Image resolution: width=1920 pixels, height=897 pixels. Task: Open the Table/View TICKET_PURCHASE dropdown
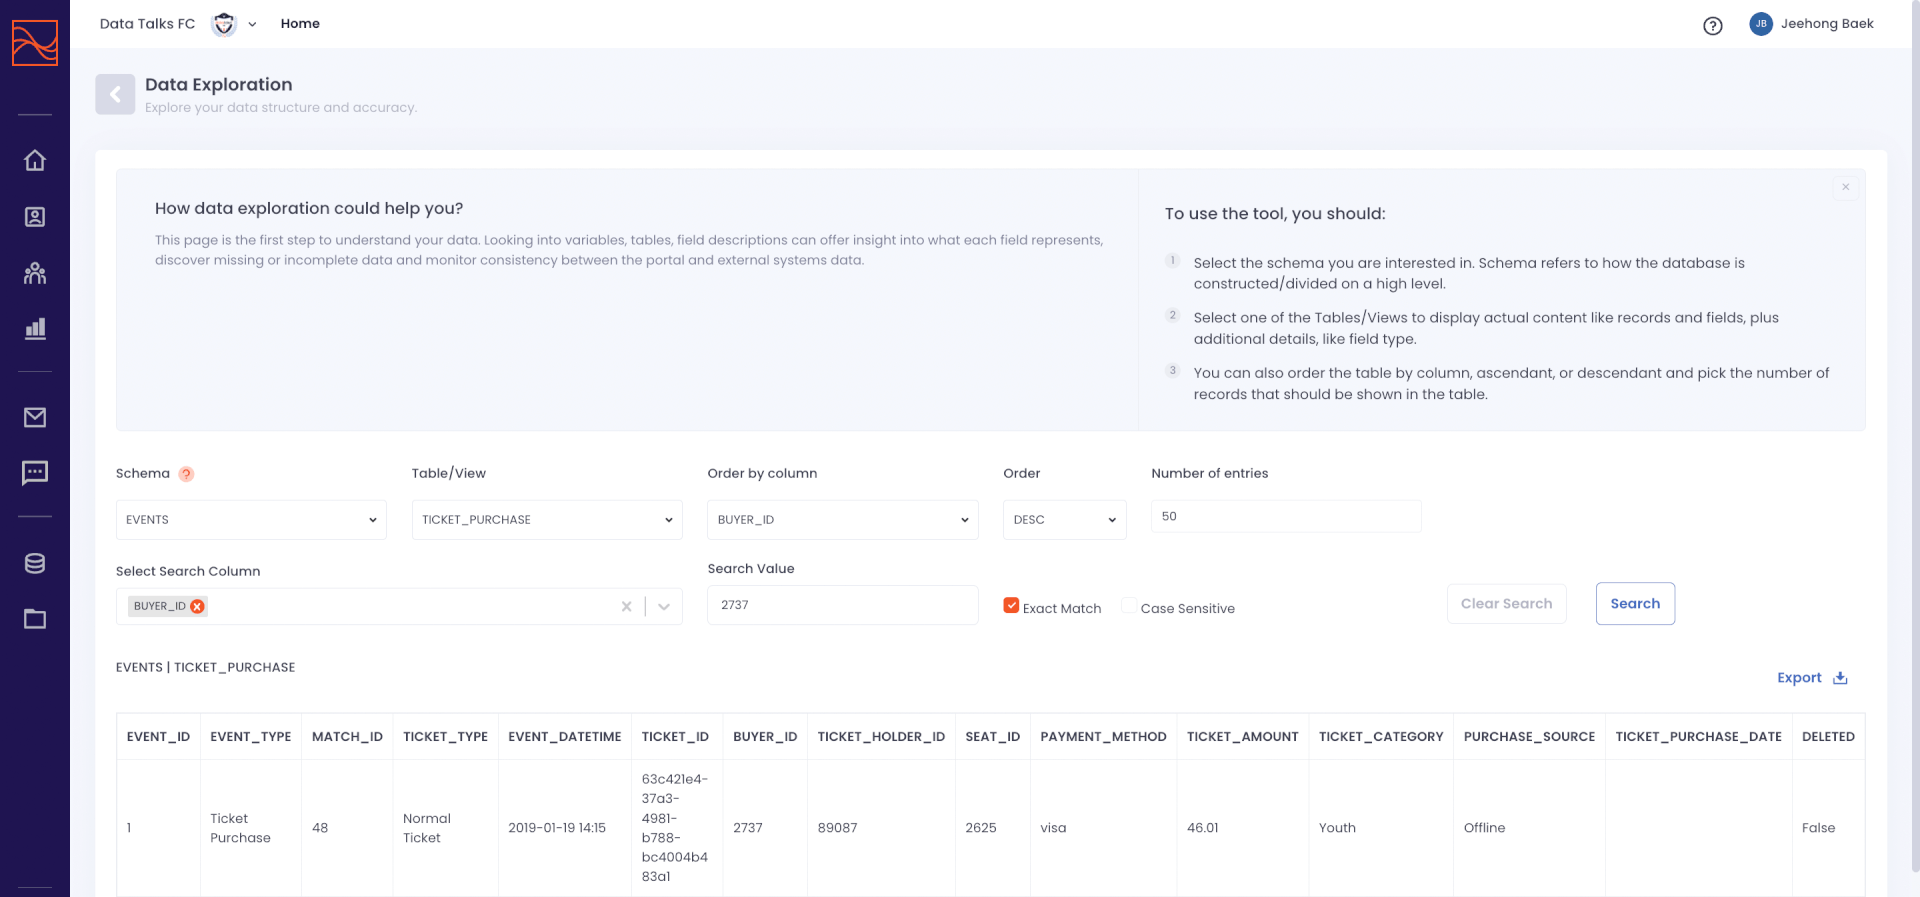[547, 520]
